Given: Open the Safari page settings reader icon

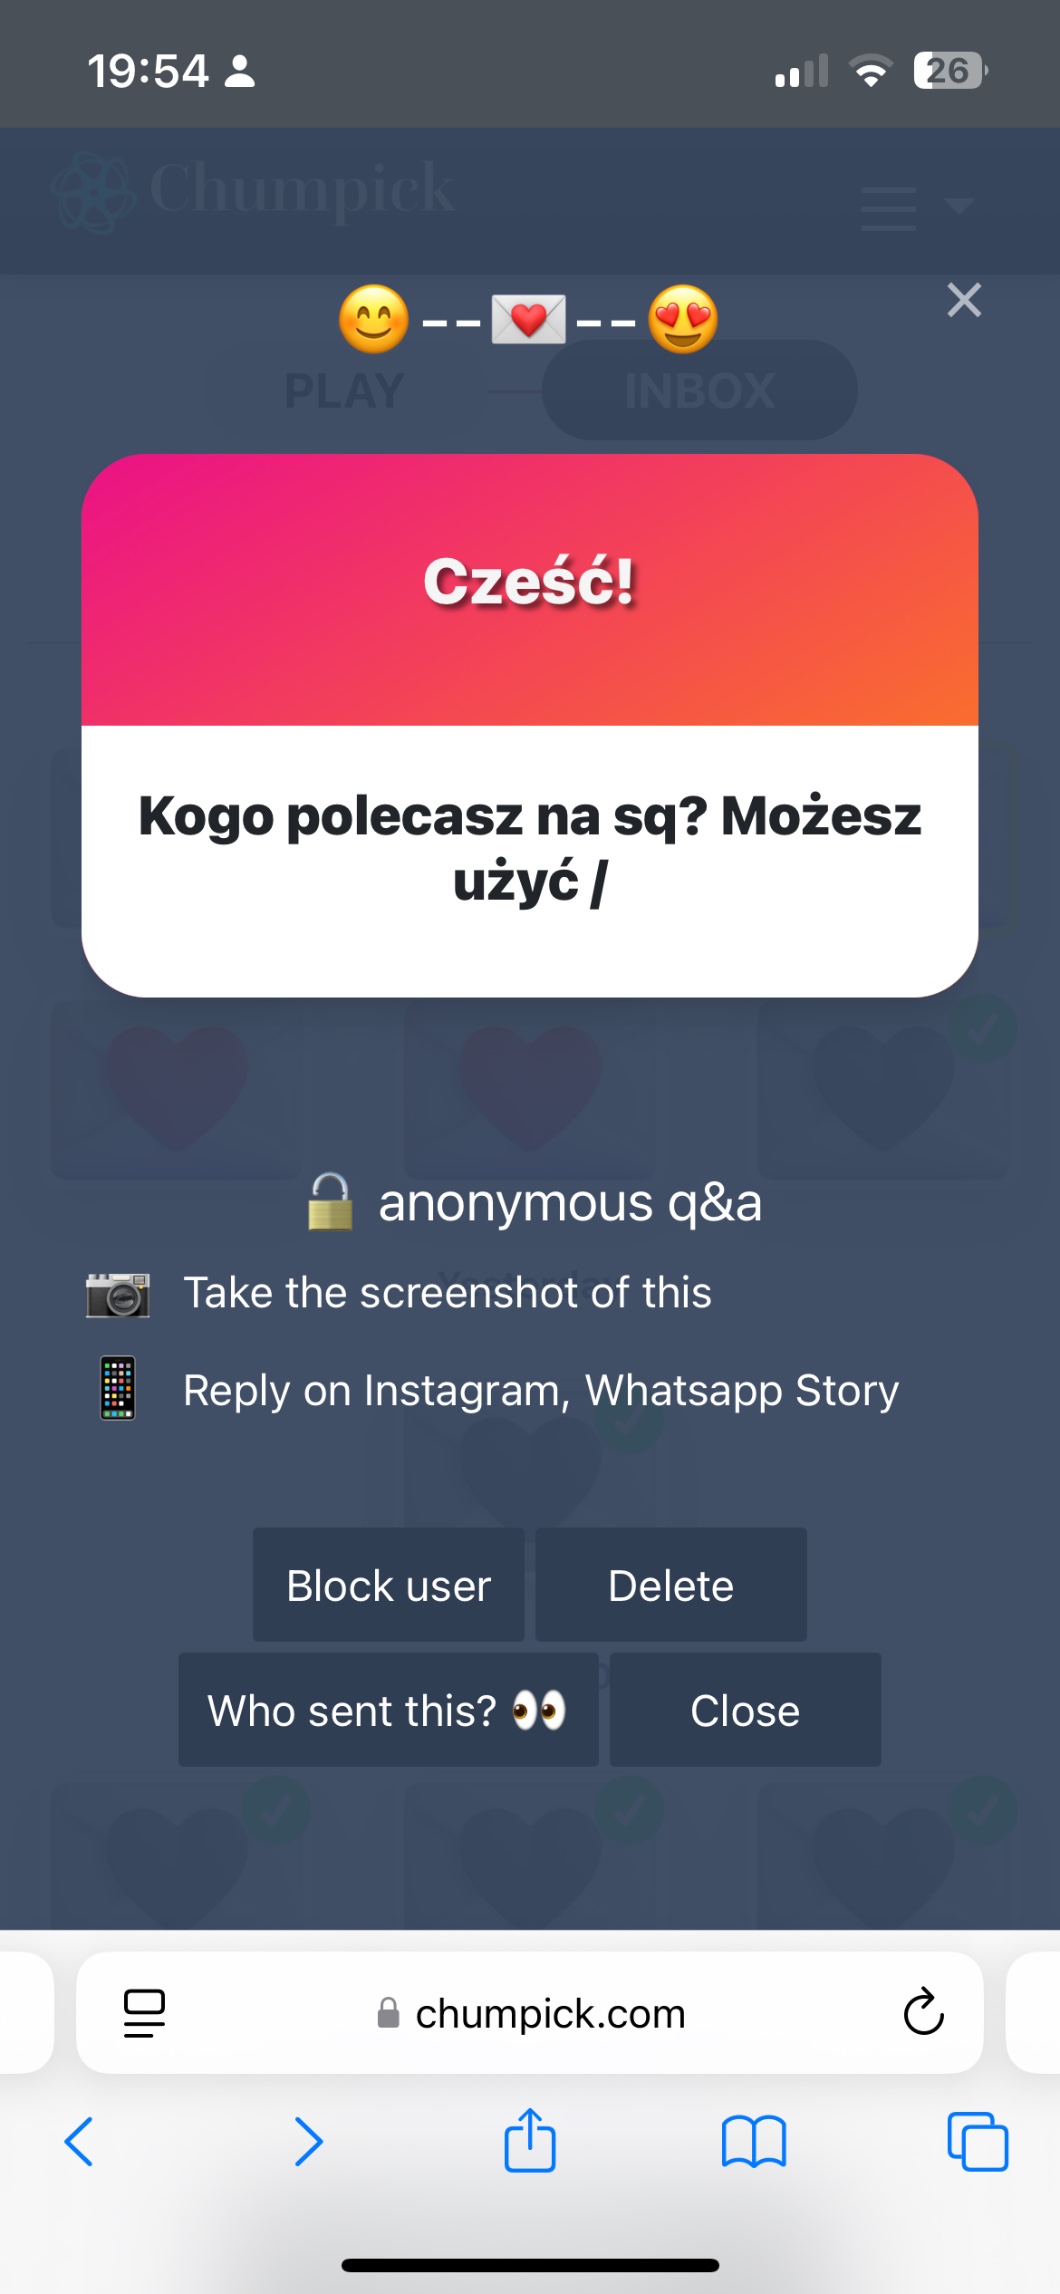Looking at the screenshot, I should (144, 2012).
